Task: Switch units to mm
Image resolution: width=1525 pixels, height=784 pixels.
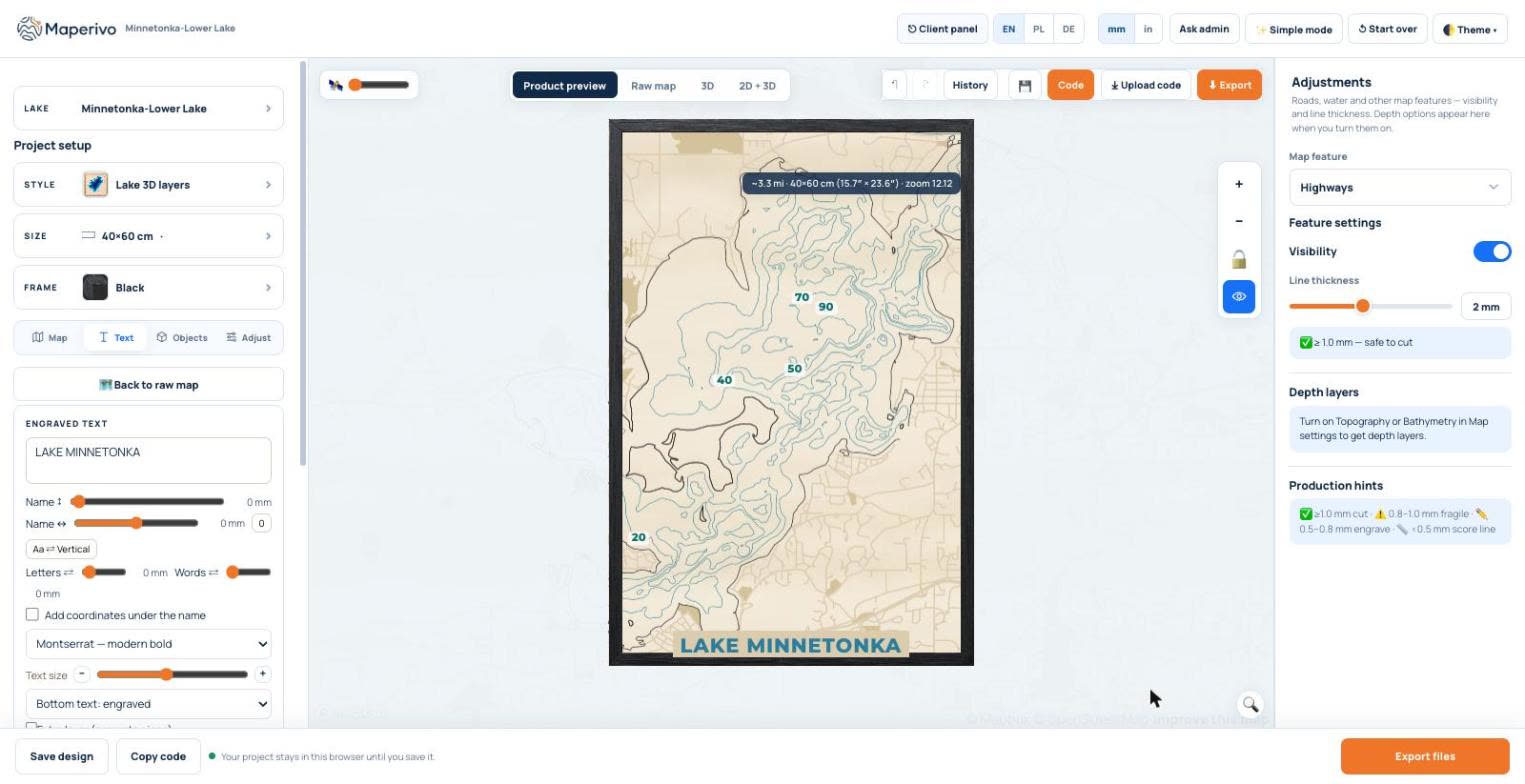Action: (1116, 29)
